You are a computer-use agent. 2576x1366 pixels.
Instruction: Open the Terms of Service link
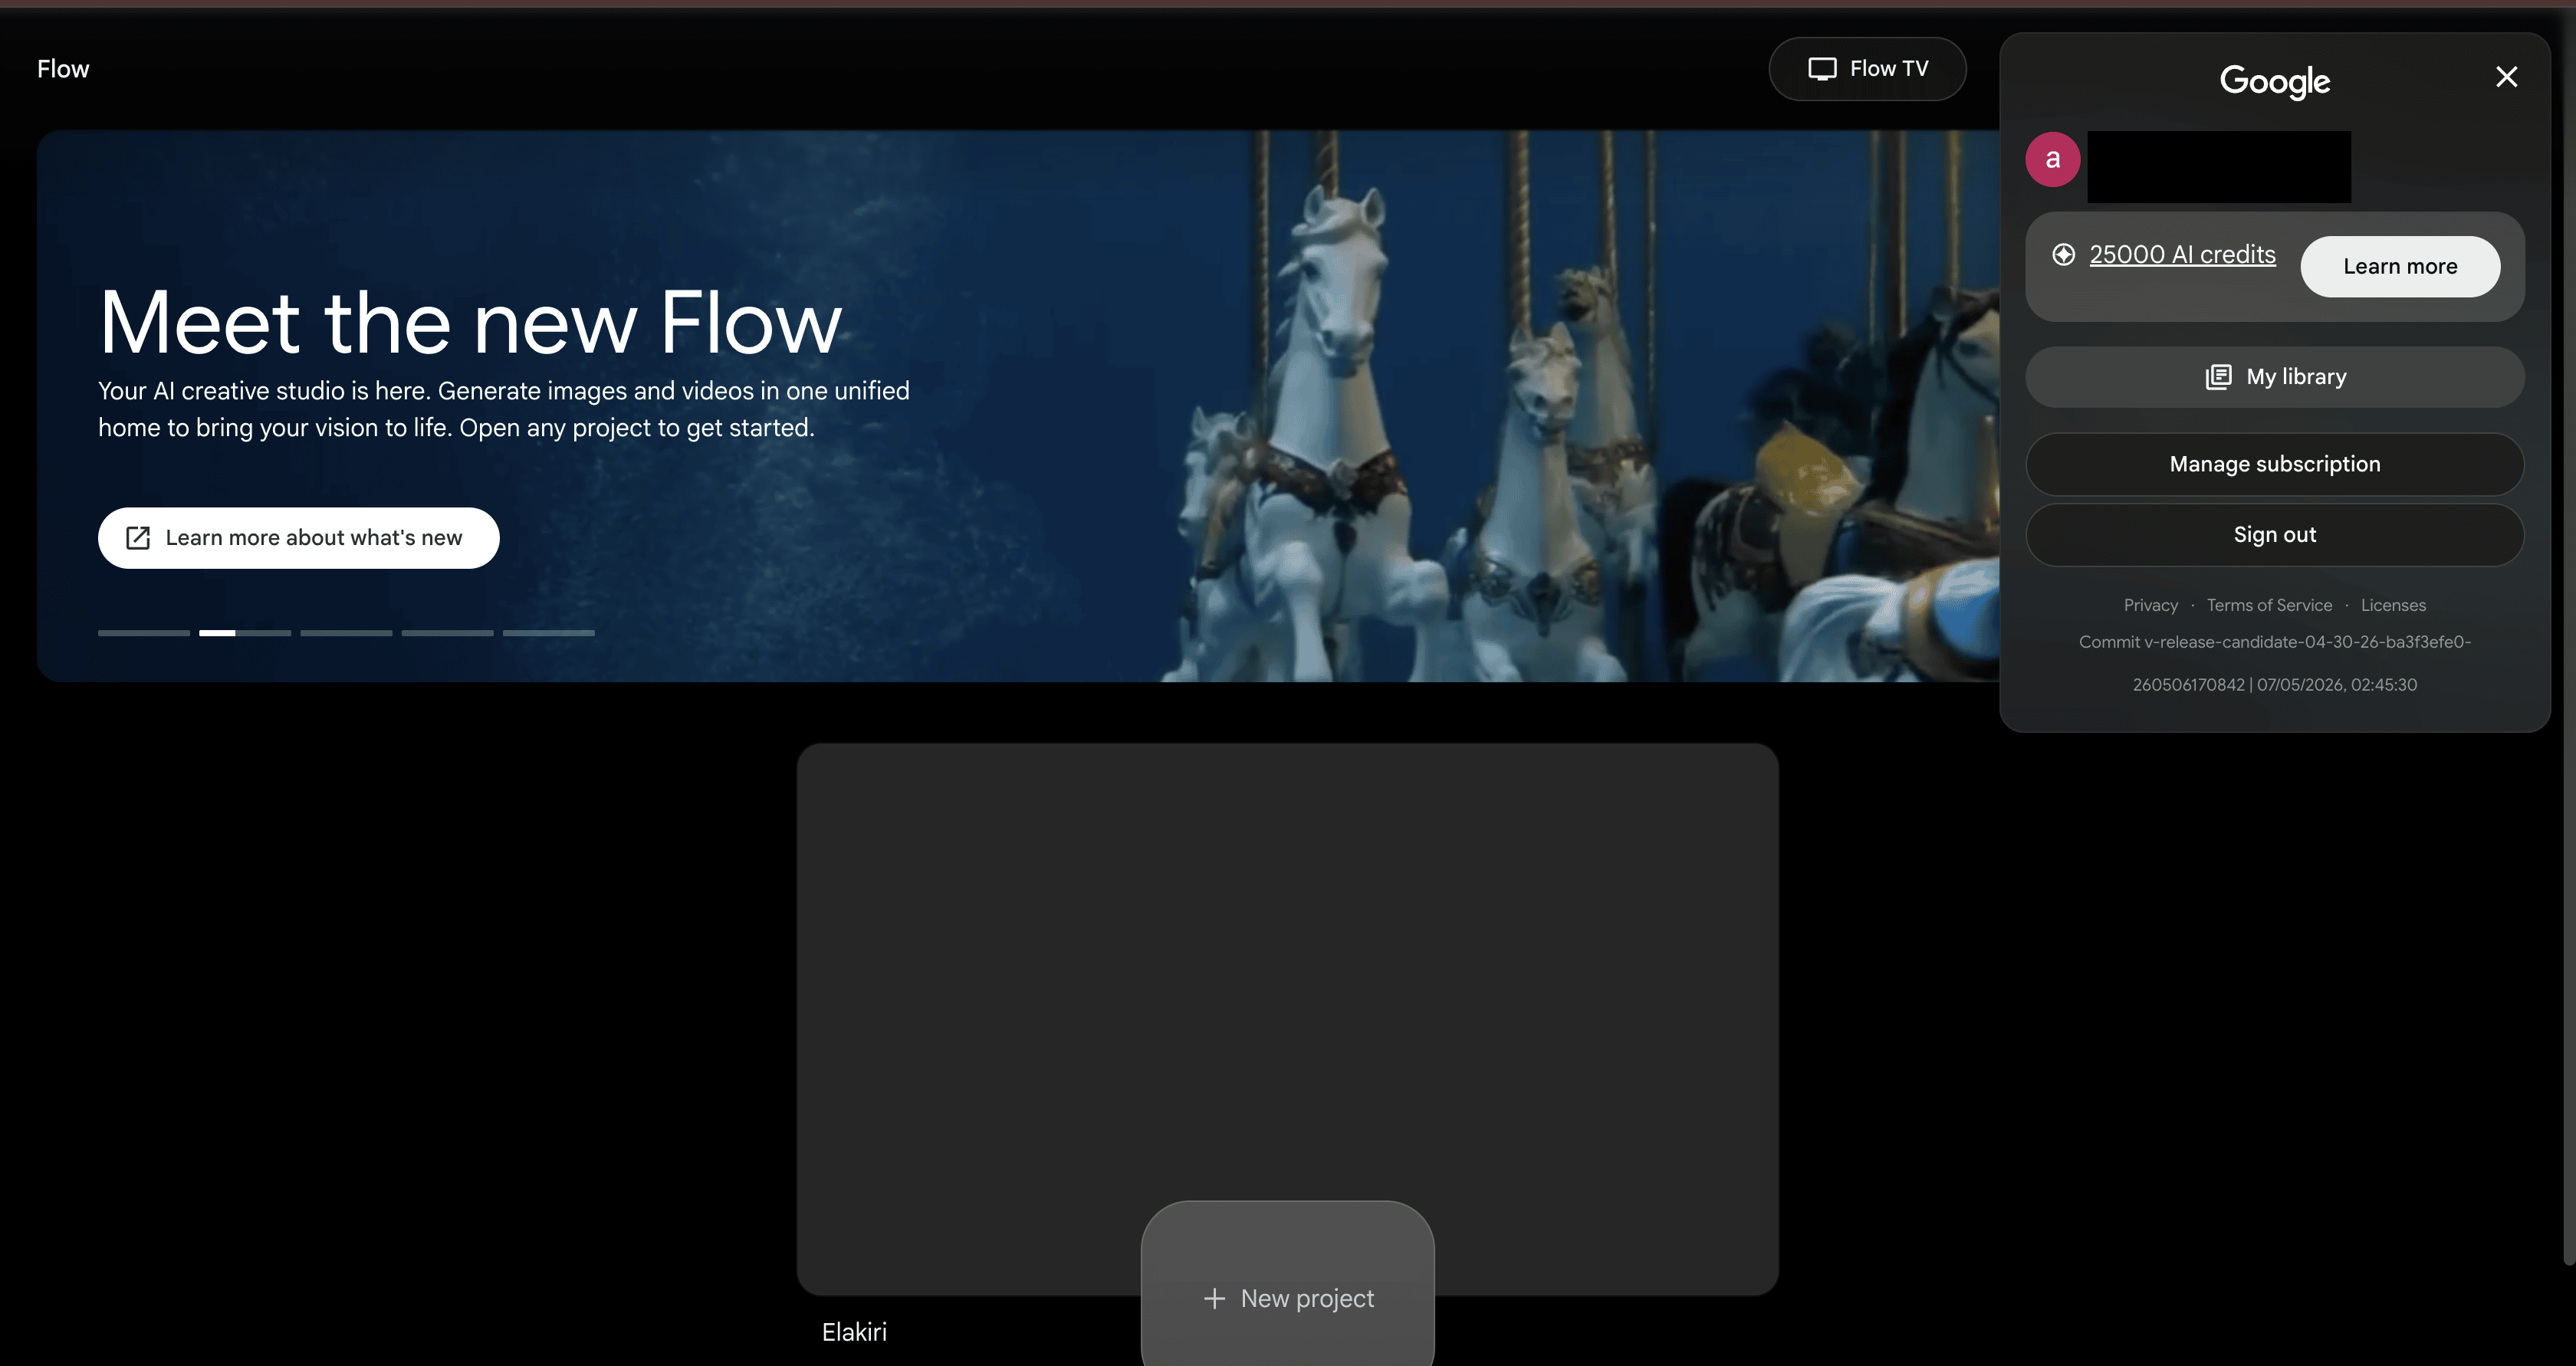pyautogui.click(x=2269, y=605)
